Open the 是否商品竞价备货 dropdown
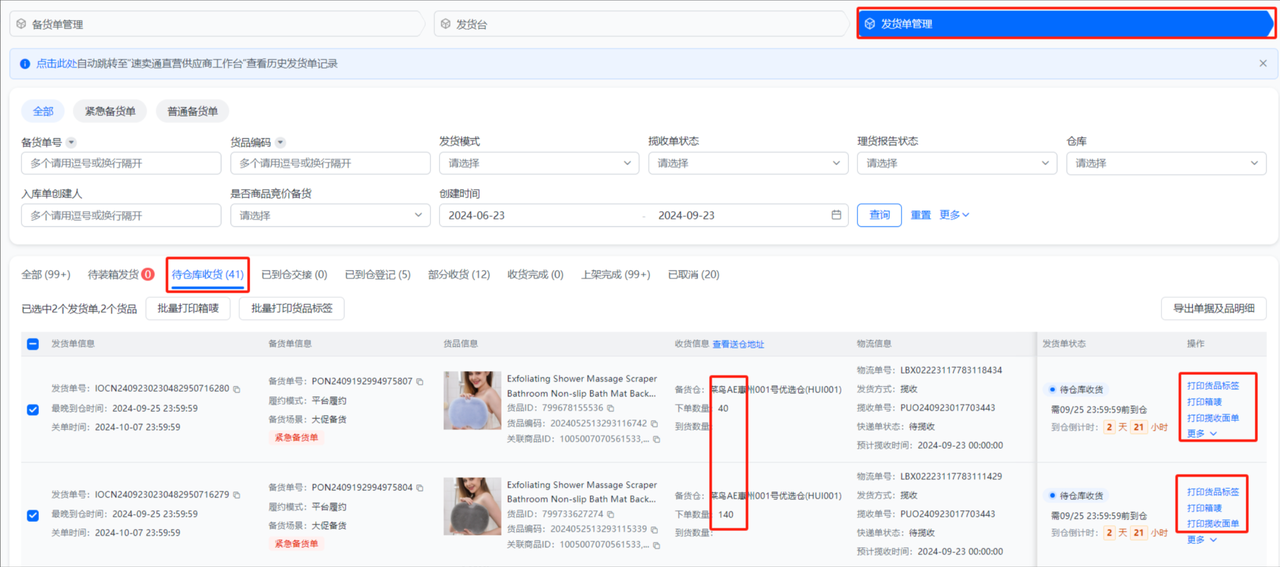Viewport: 1280px width, 567px height. (330, 215)
